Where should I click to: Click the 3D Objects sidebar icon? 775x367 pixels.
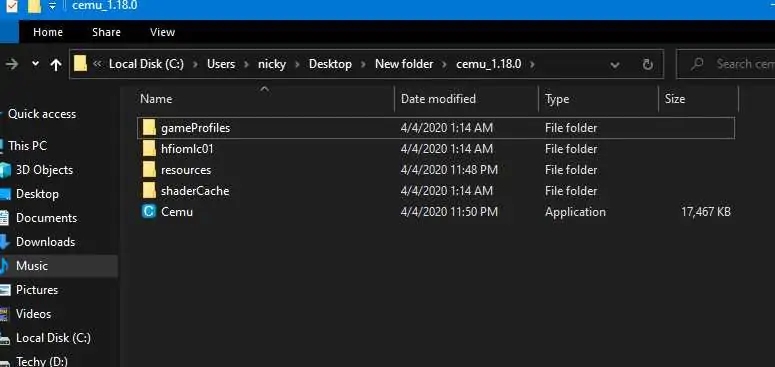tap(5, 170)
